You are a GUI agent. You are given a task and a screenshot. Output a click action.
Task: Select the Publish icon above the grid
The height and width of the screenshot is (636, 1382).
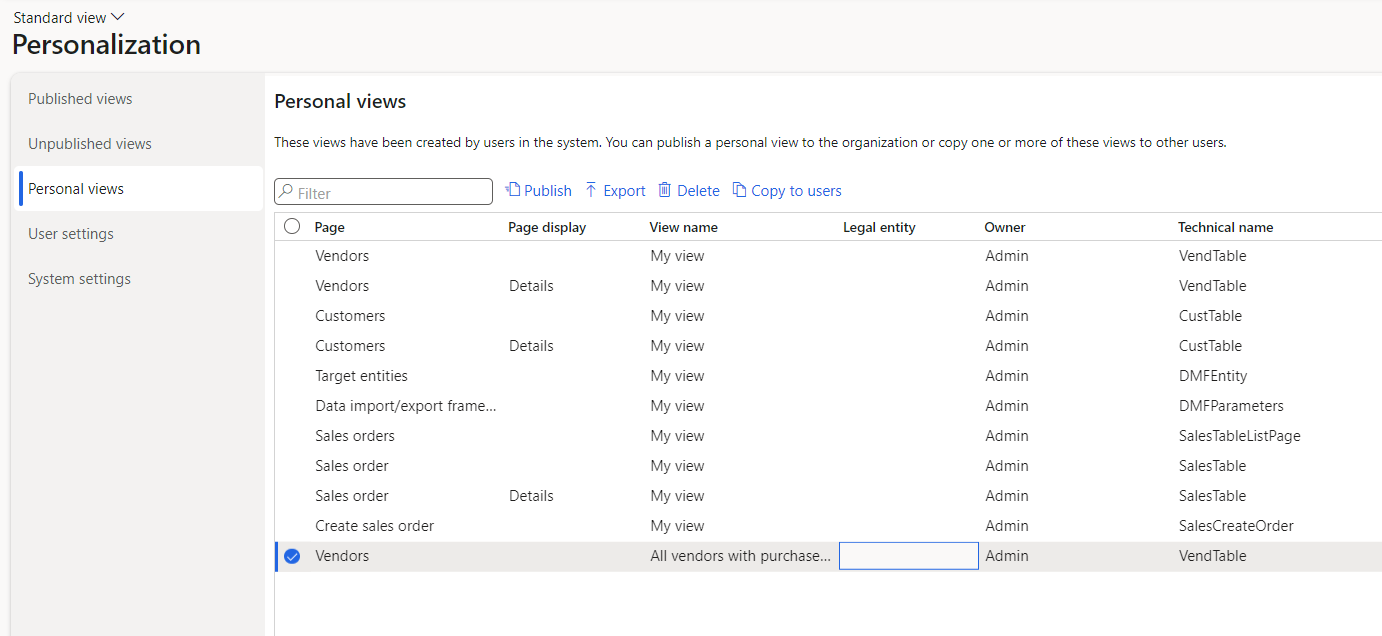(513, 190)
